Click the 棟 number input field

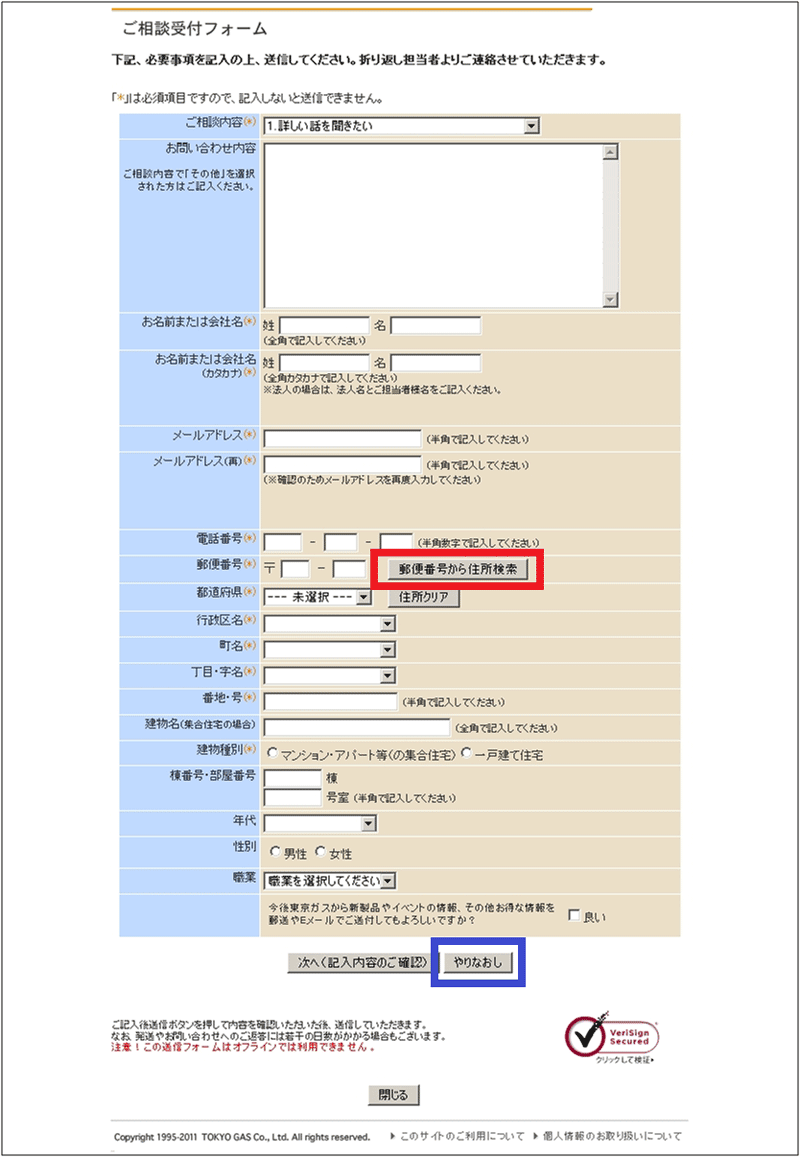[x=292, y=778]
